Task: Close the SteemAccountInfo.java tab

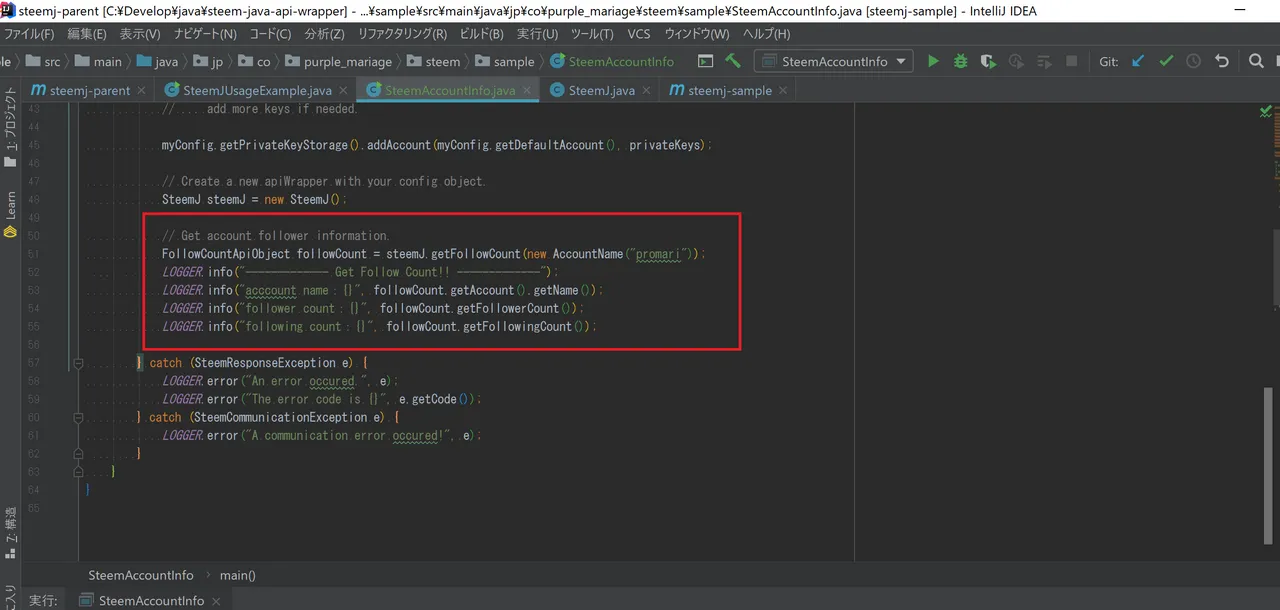Action: pyautogui.click(x=527, y=90)
